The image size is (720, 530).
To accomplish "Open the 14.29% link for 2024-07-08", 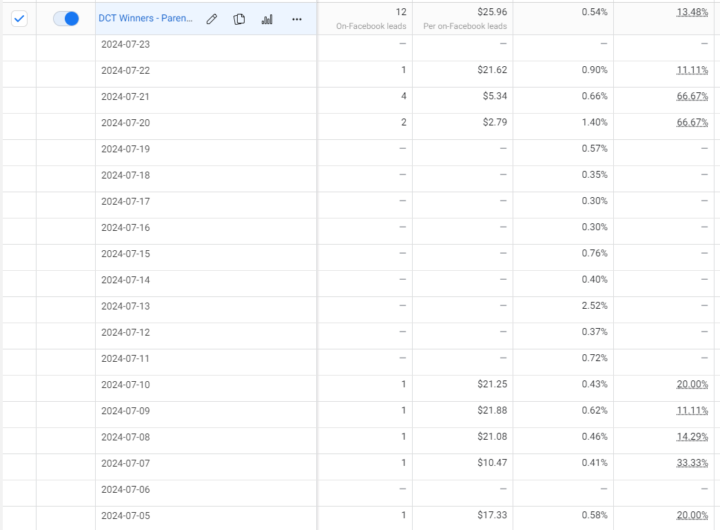I will [692, 436].
